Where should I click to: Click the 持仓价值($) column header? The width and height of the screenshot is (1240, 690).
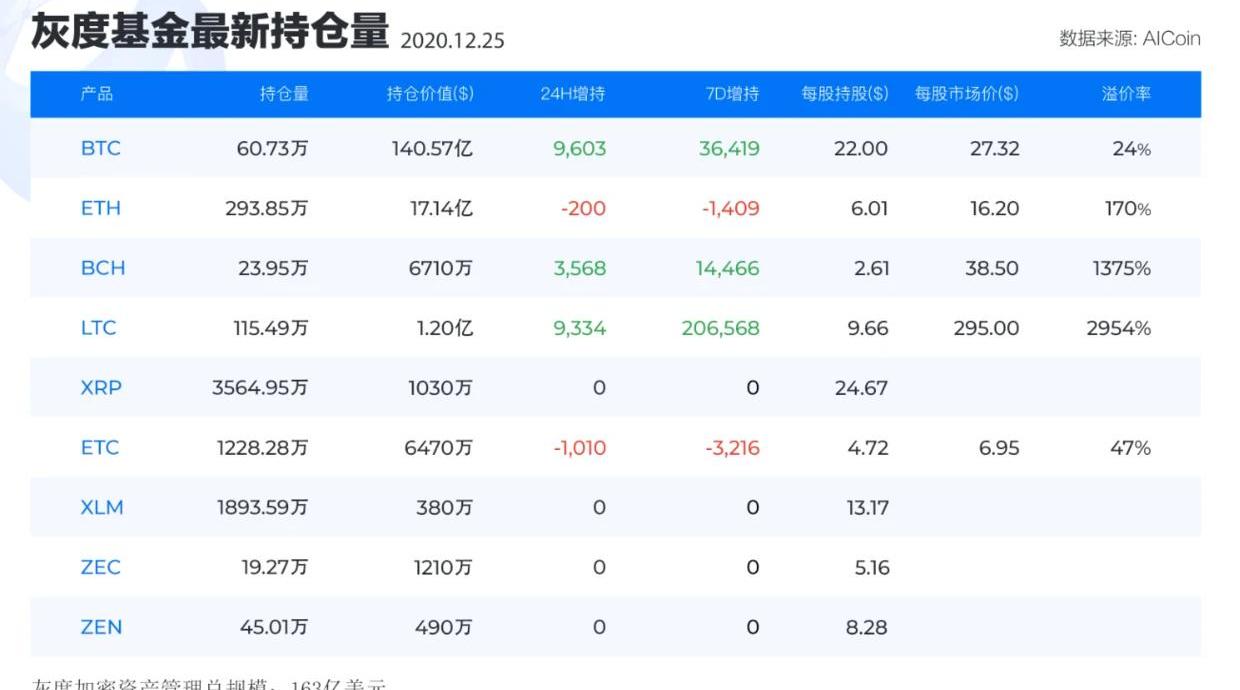click(x=430, y=94)
